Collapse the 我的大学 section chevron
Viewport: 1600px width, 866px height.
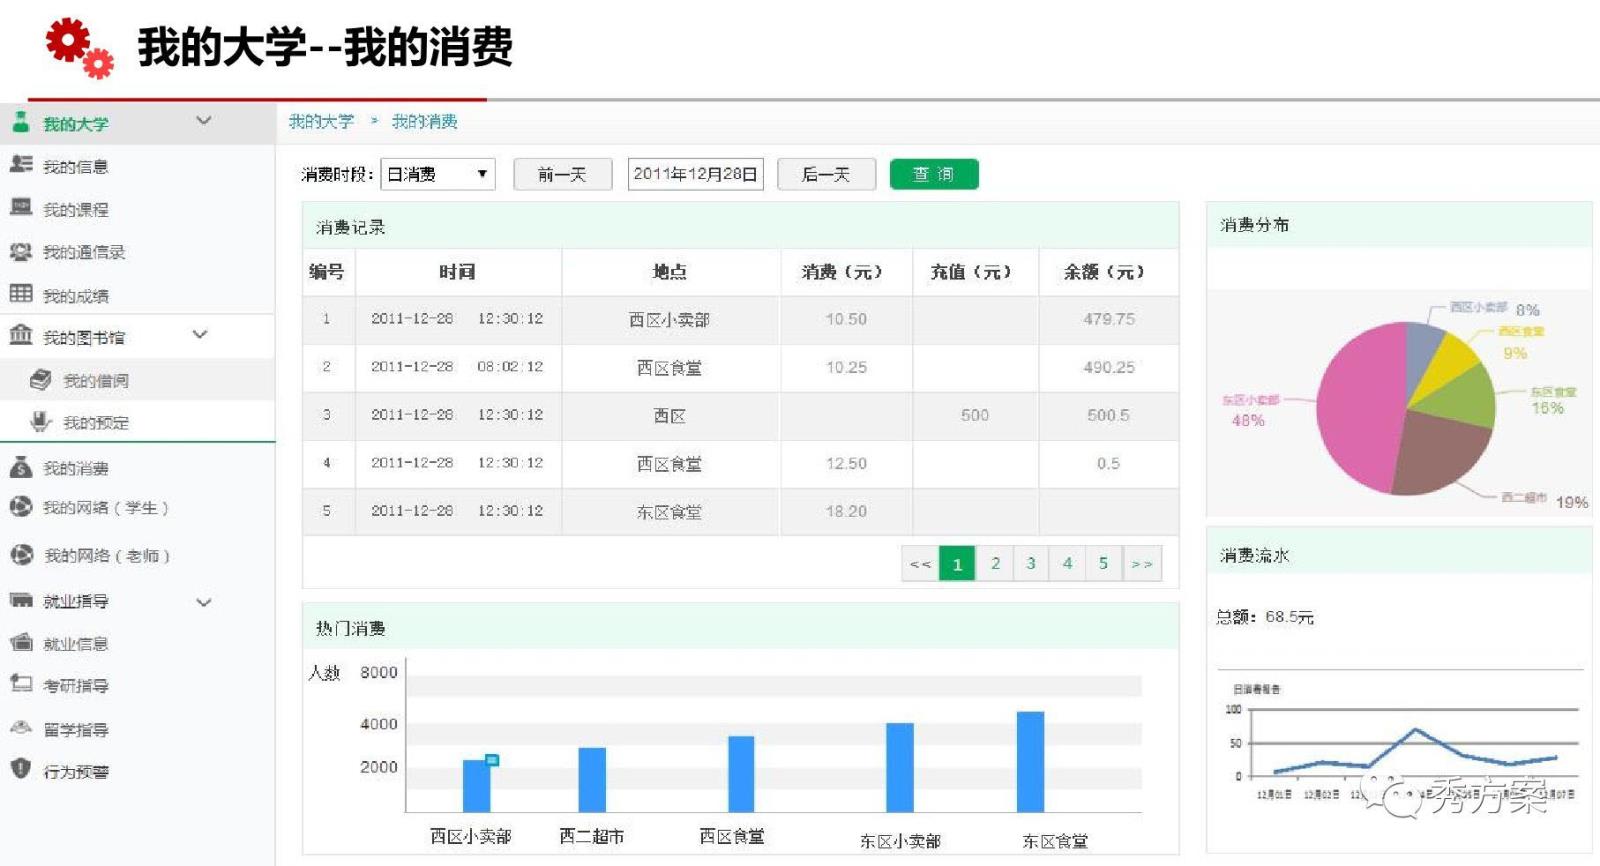pos(204,121)
